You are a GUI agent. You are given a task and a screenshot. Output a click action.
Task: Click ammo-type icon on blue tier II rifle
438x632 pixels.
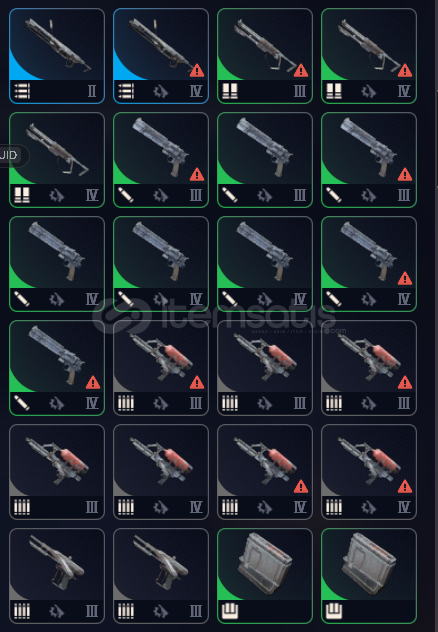point(22,91)
